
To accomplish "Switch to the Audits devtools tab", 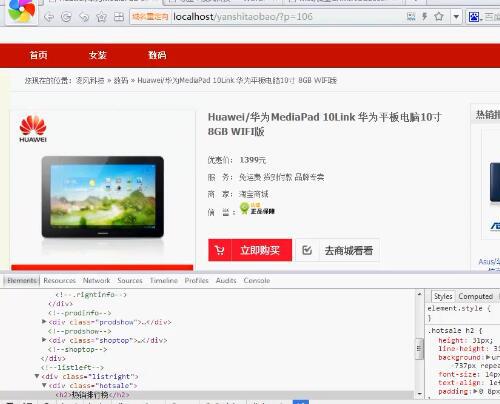I will (226, 281).
